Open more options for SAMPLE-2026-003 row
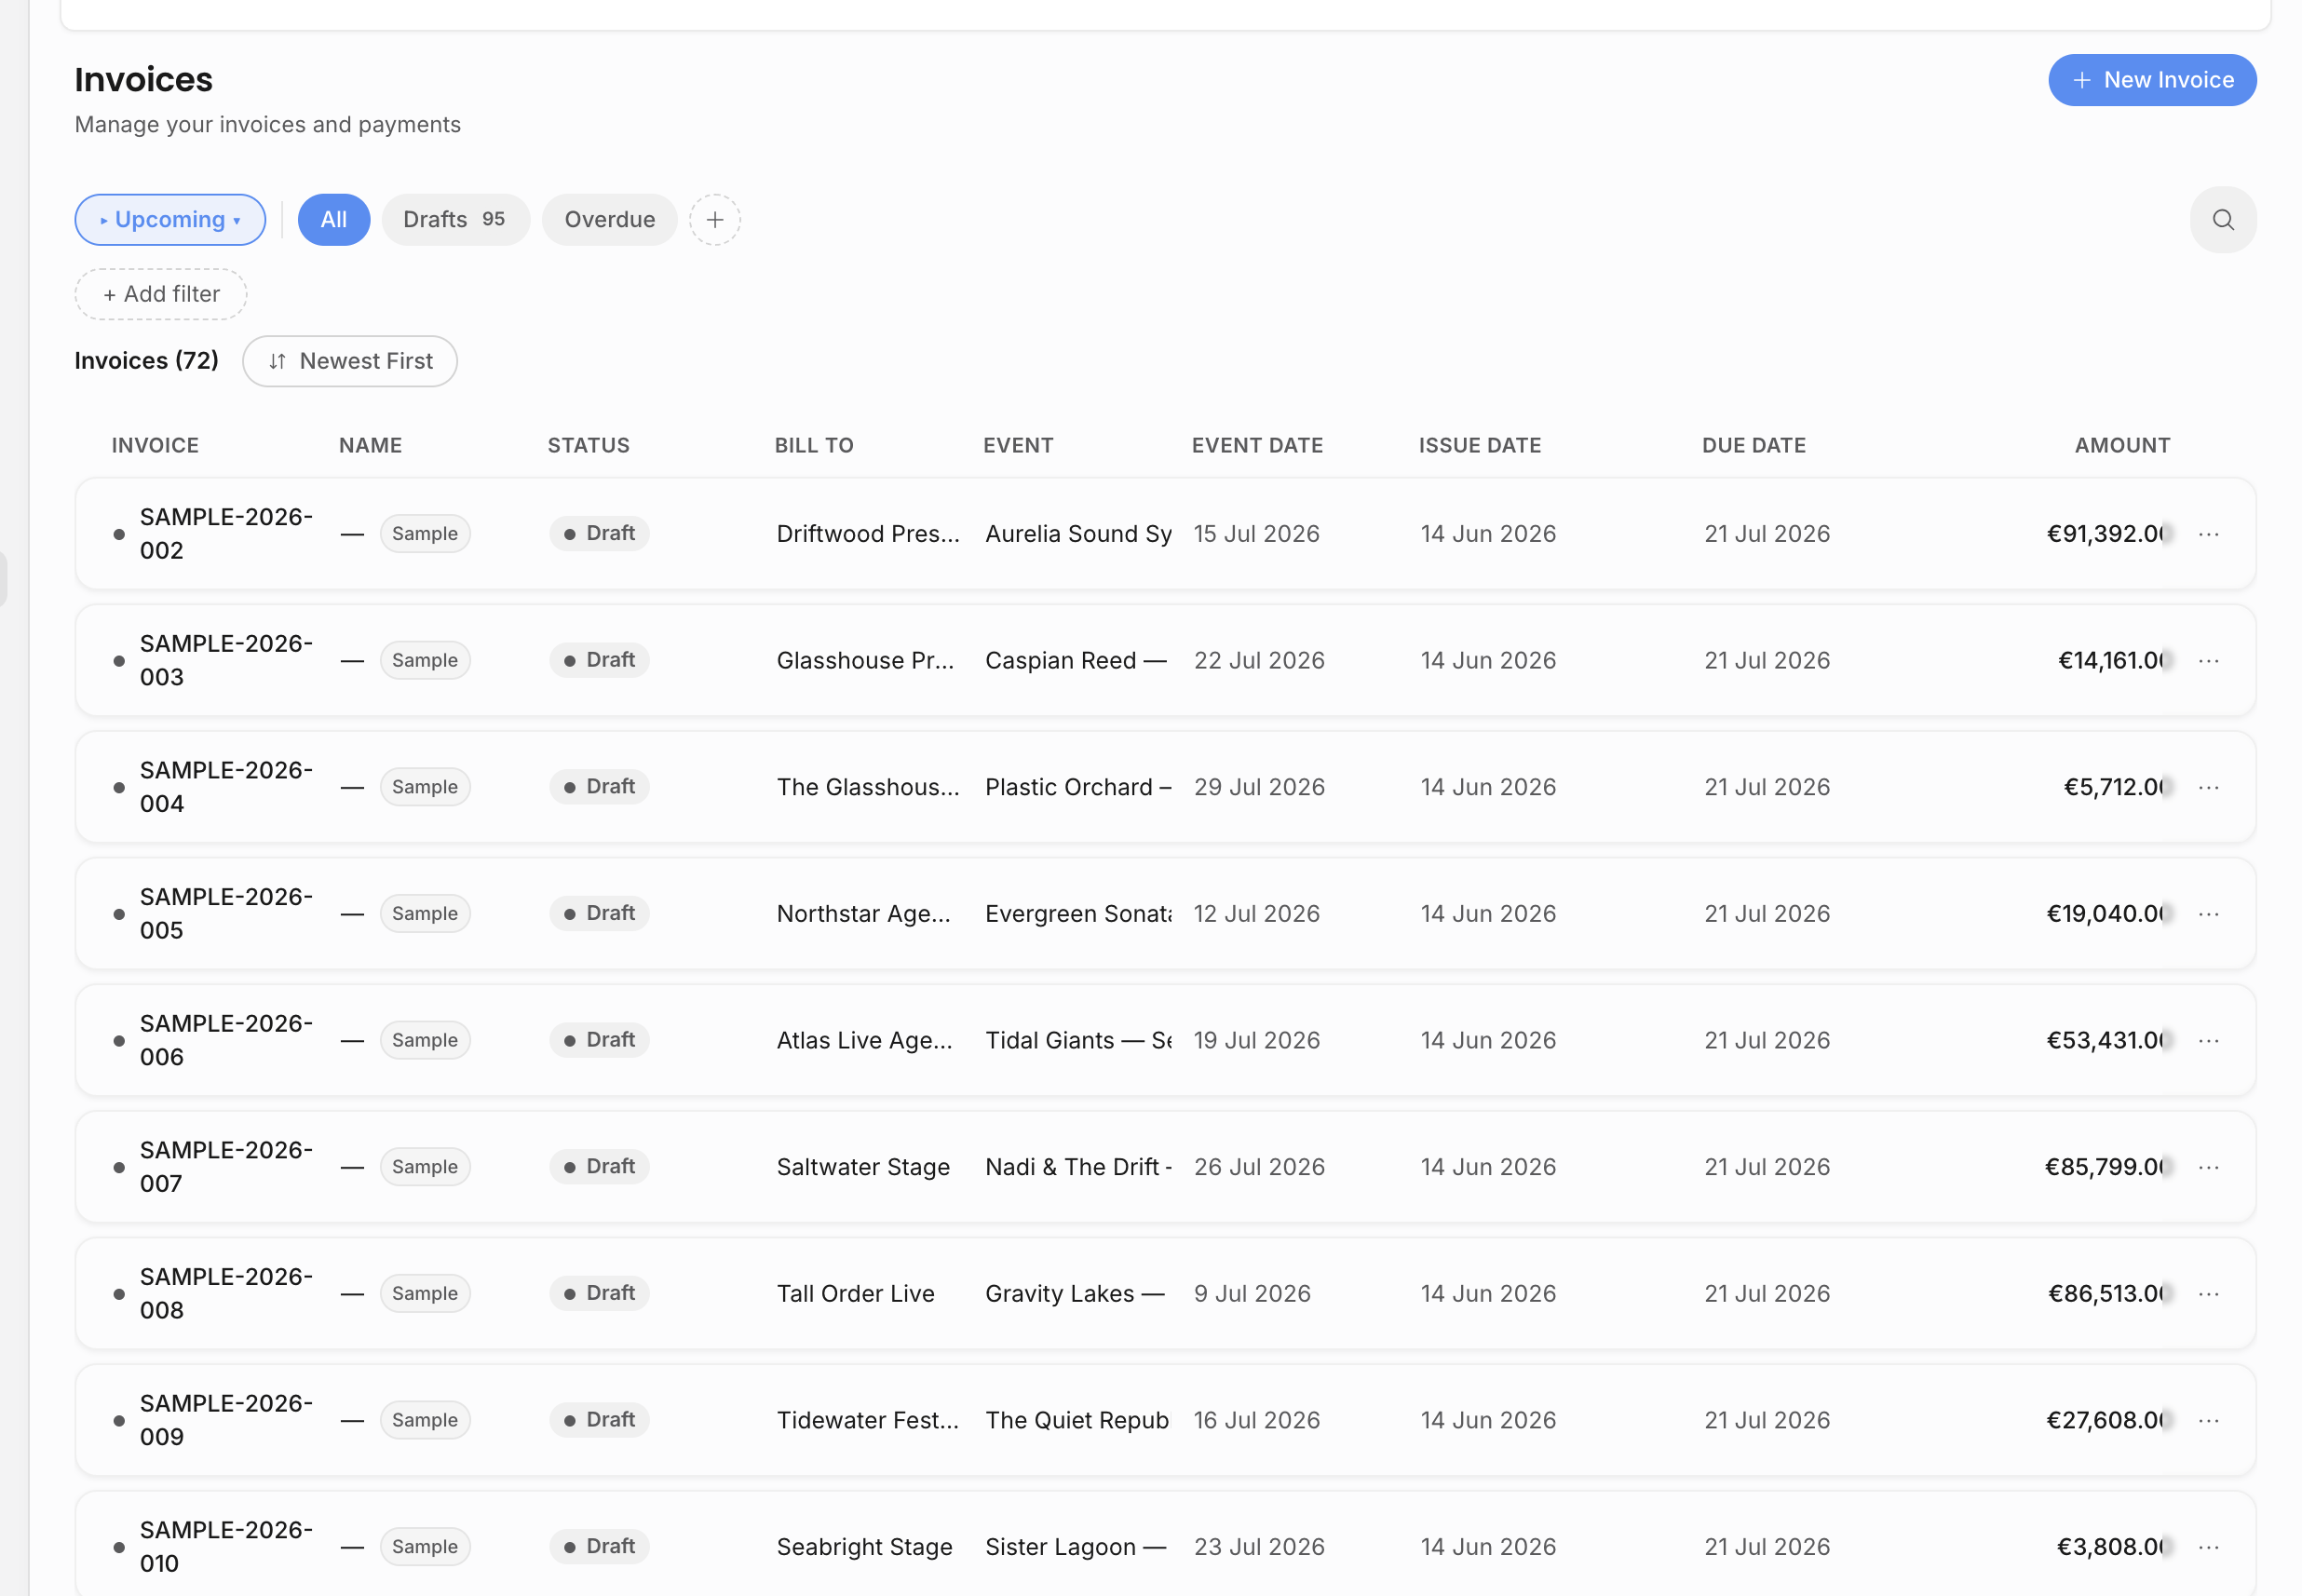2302x1596 pixels. point(2208,661)
